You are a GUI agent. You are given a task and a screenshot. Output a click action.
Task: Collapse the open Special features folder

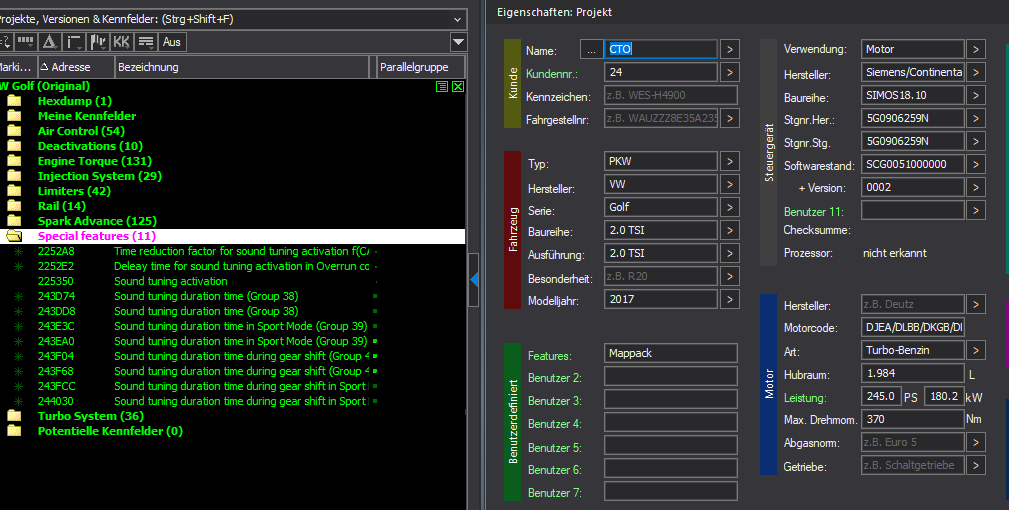pos(14,236)
